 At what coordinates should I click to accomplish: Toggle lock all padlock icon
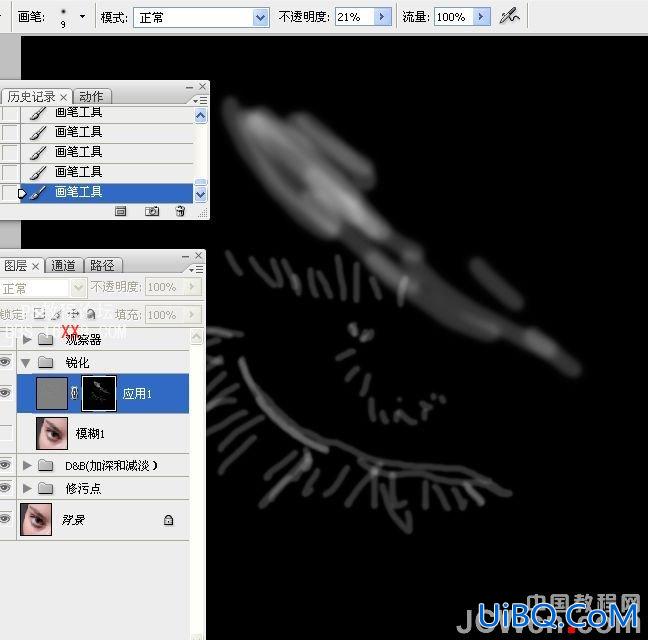[91, 314]
